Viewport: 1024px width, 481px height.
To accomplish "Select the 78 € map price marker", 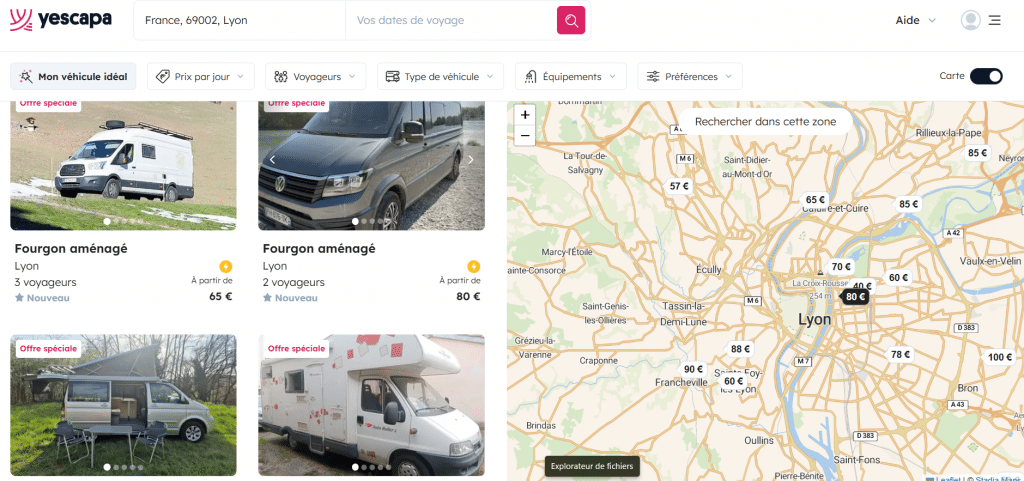I will (x=900, y=354).
